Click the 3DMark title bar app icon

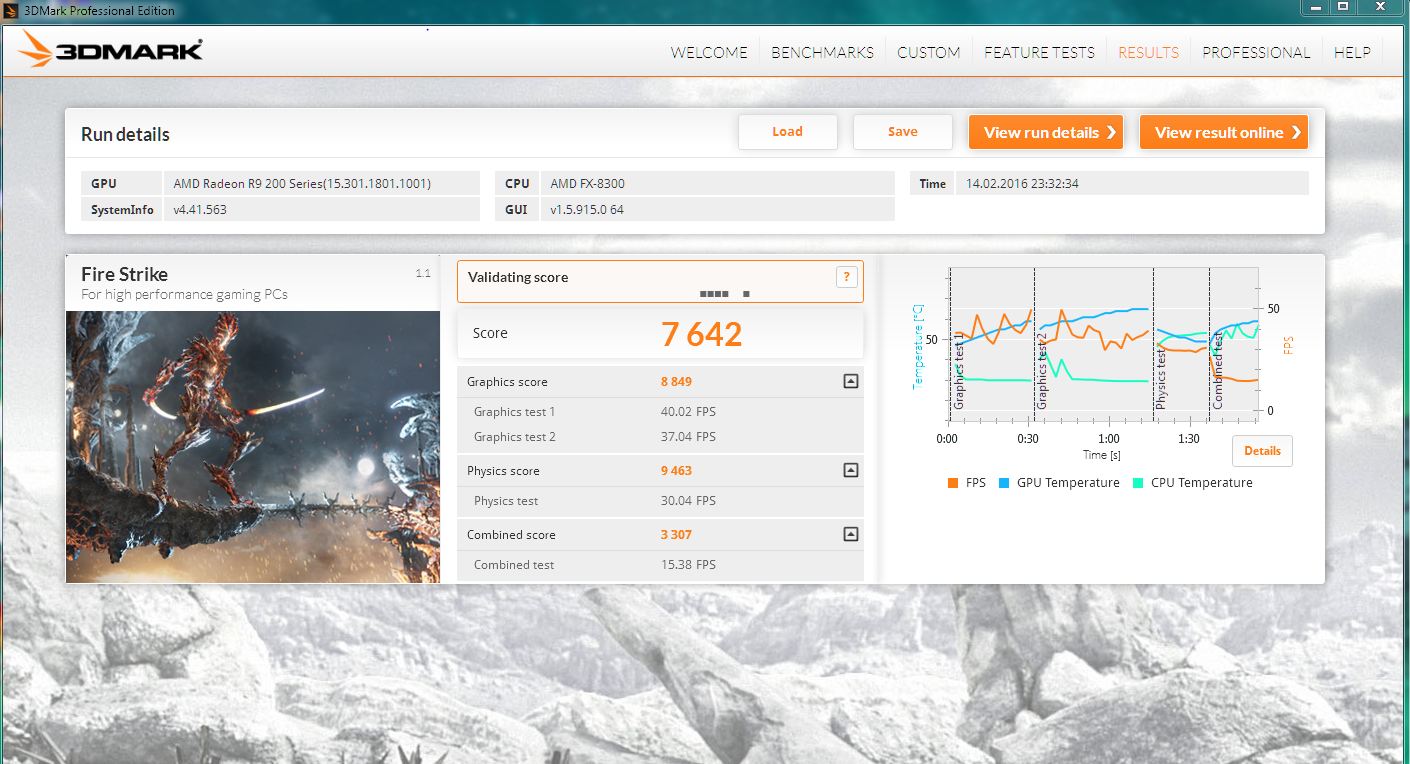click(x=10, y=10)
